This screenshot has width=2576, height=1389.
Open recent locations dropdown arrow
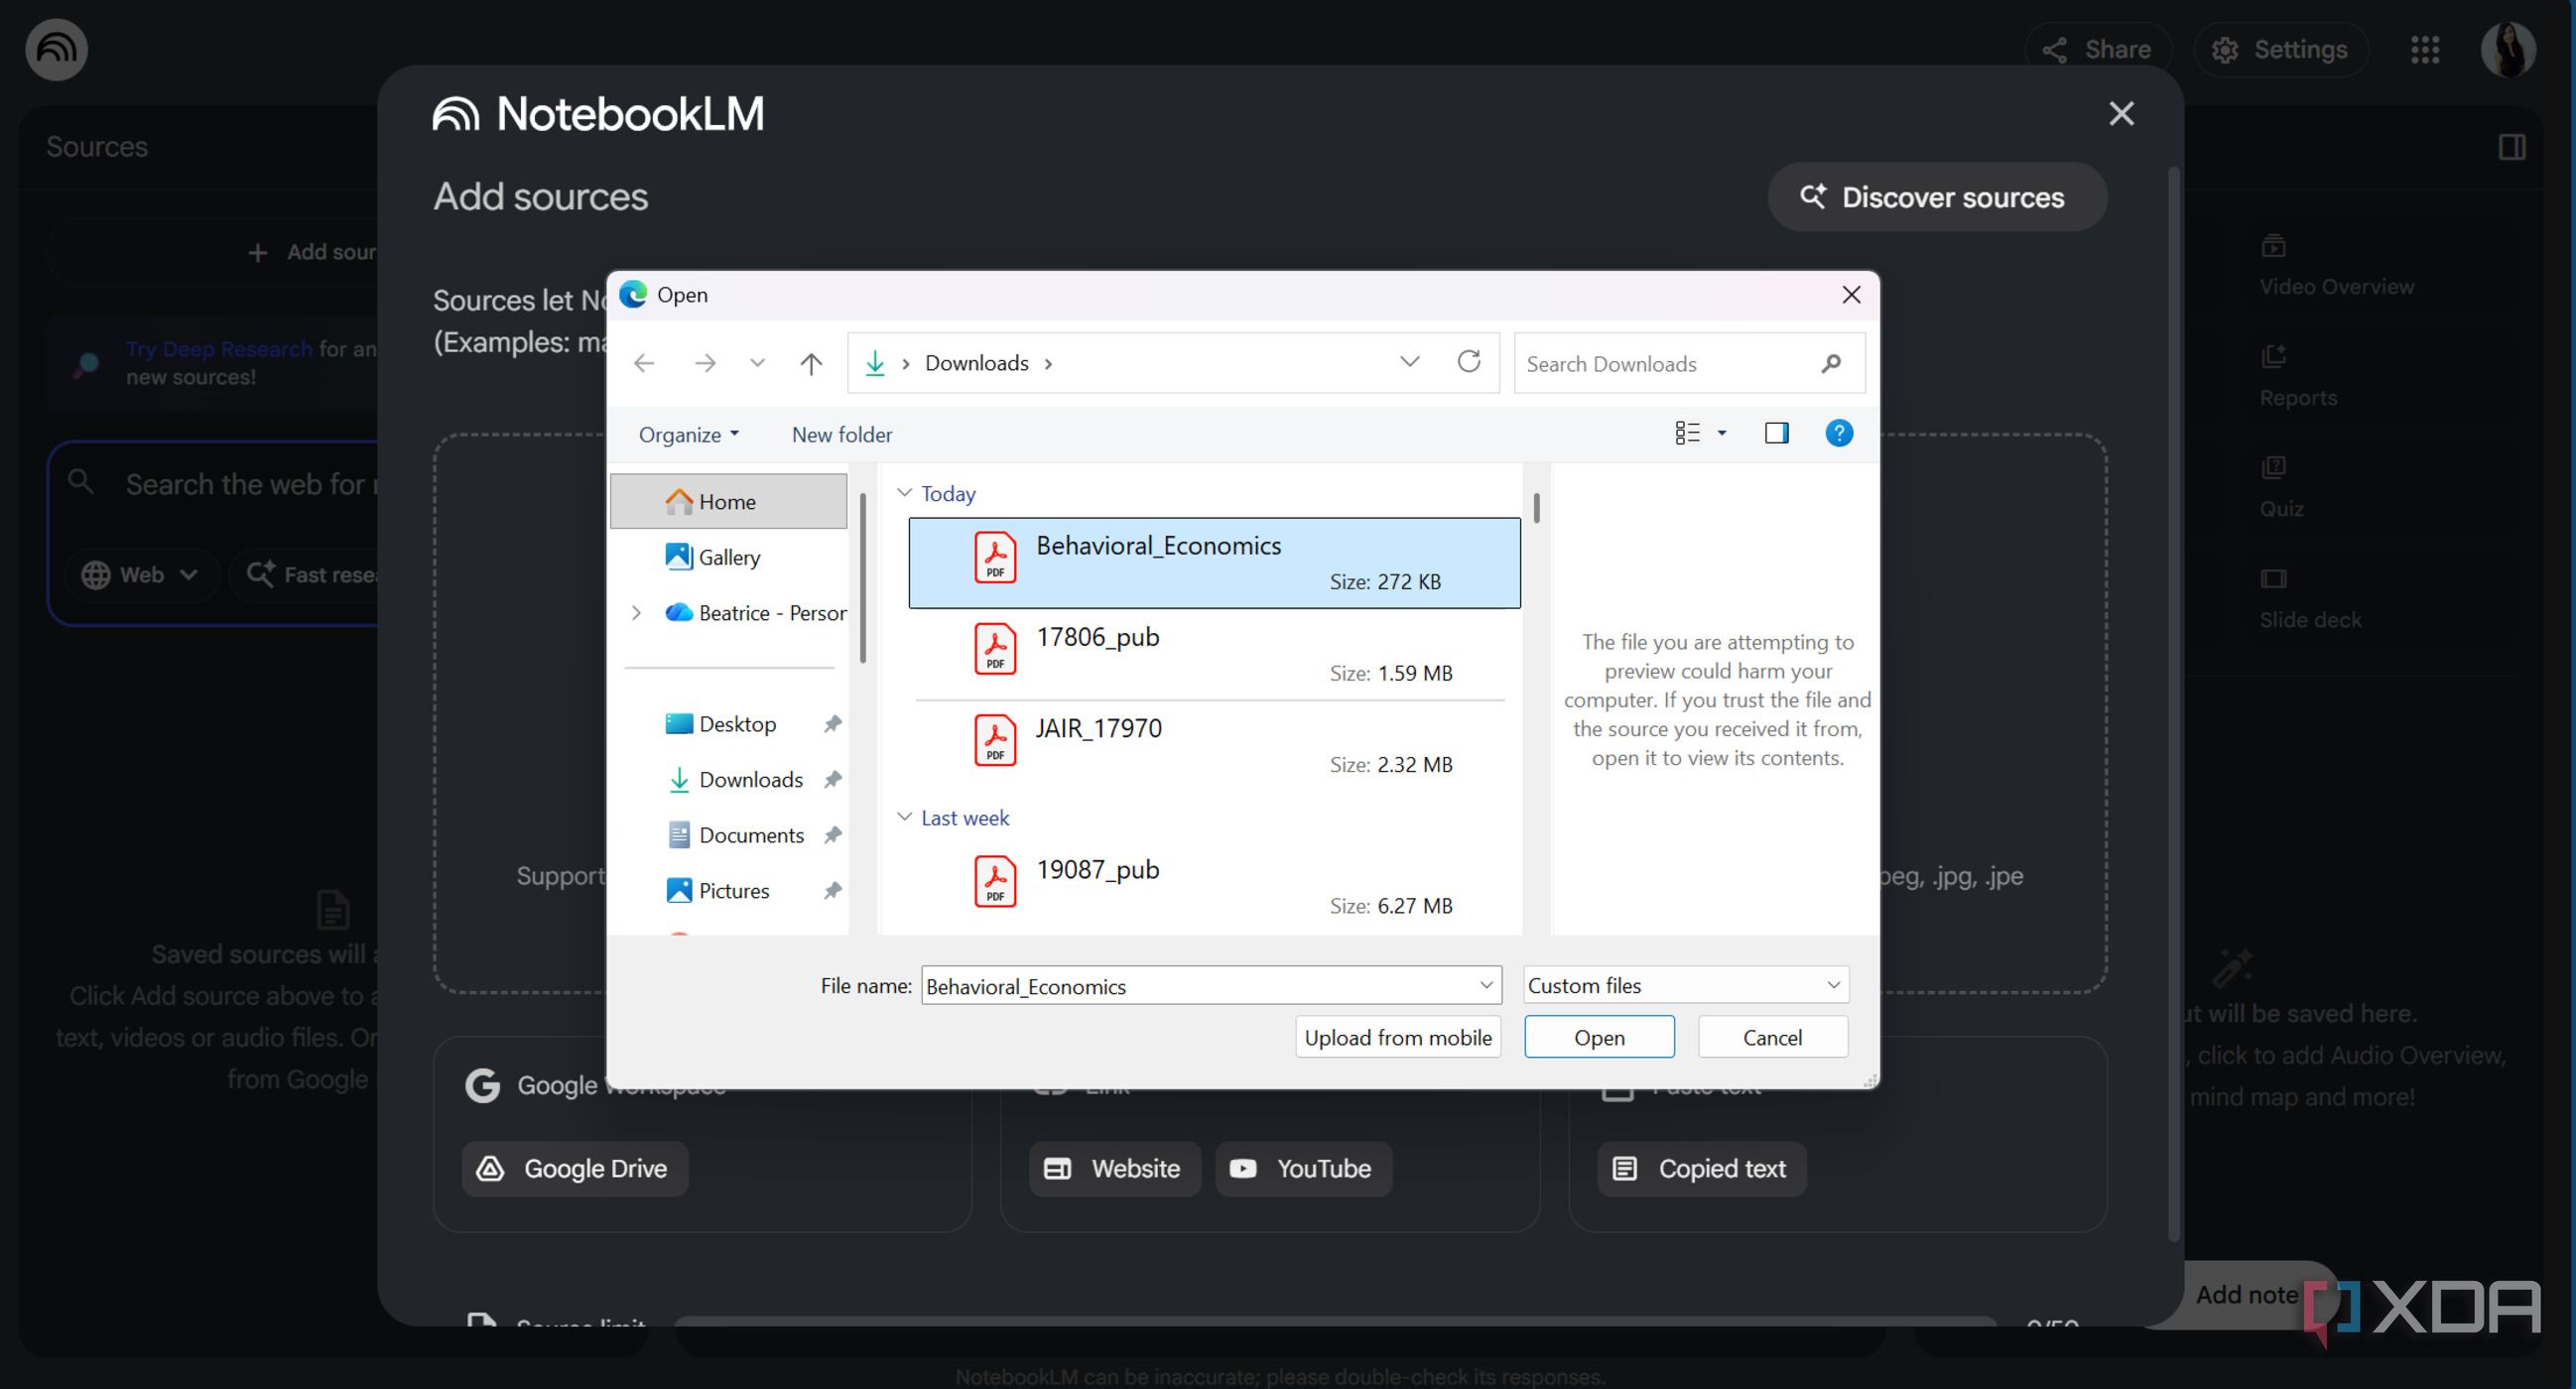[x=757, y=363]
